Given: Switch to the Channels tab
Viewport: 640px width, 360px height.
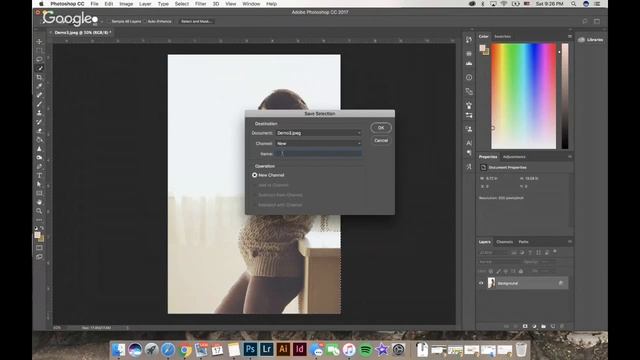Looking at the screenshot, I should tap(504, 242).
